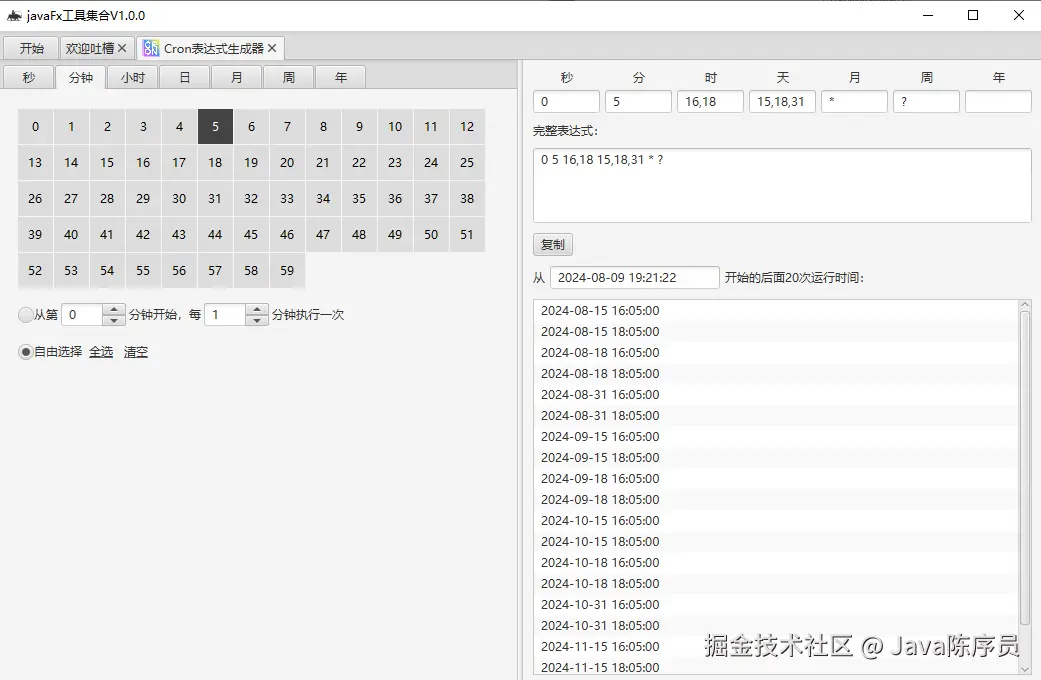The width and height of the screenshot is (1041, 680).
Task: Toggle minute 52 button
Action: click(x=35, y=270)
